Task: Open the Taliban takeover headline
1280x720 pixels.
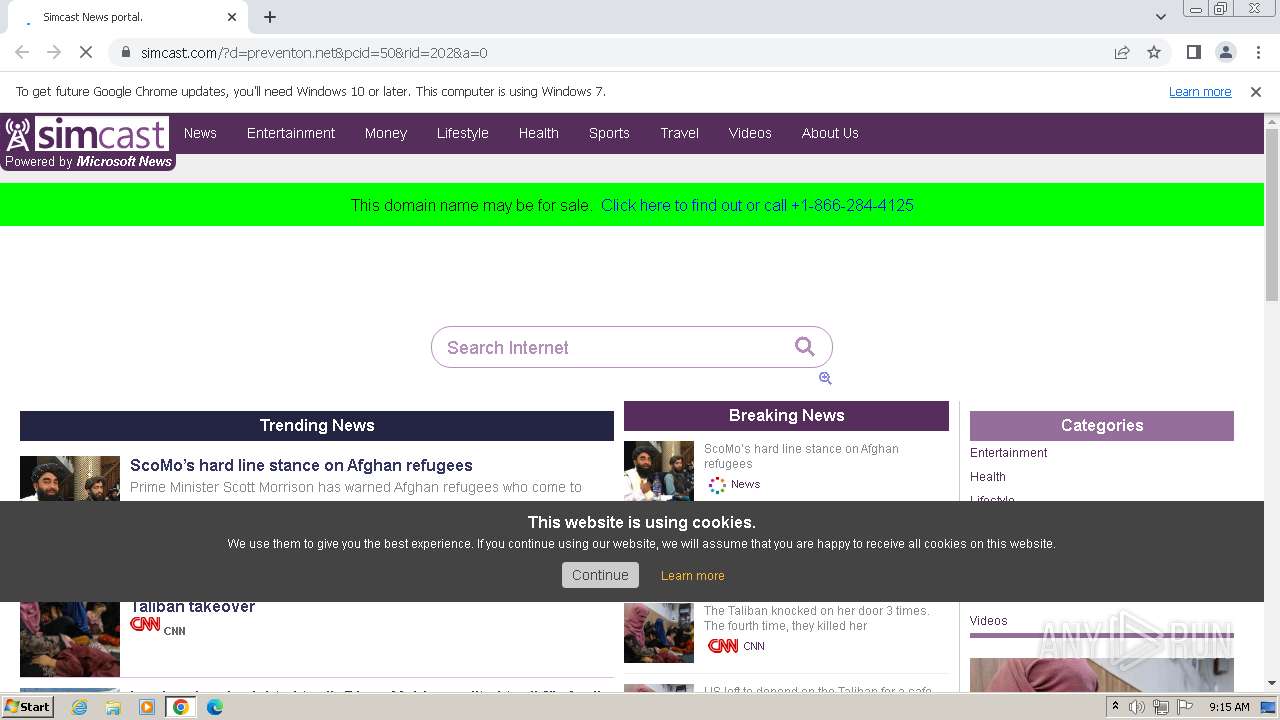Action: [x=192, y=606]
